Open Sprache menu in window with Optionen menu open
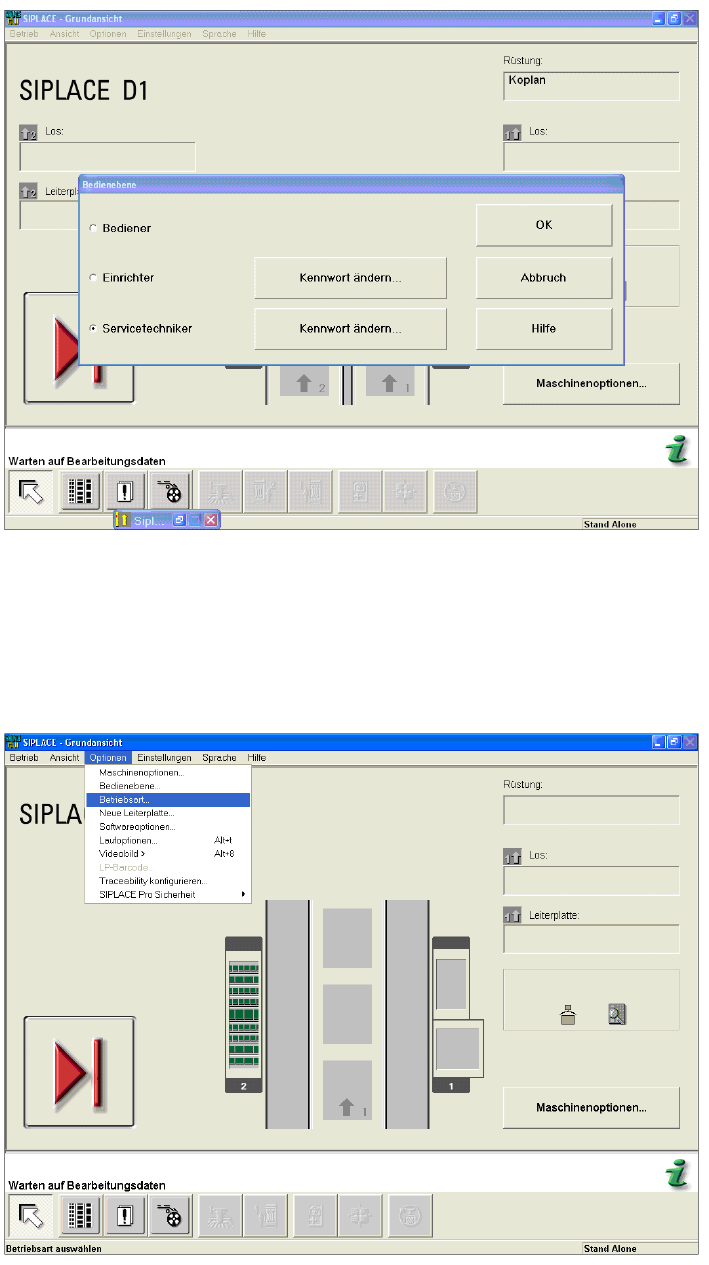Viewport: 709px width, 1265px height. pos(219,758)
